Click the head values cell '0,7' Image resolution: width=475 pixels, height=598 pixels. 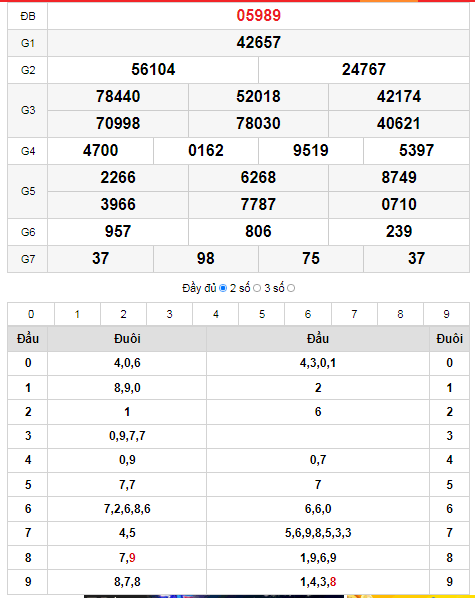point(318,460)
